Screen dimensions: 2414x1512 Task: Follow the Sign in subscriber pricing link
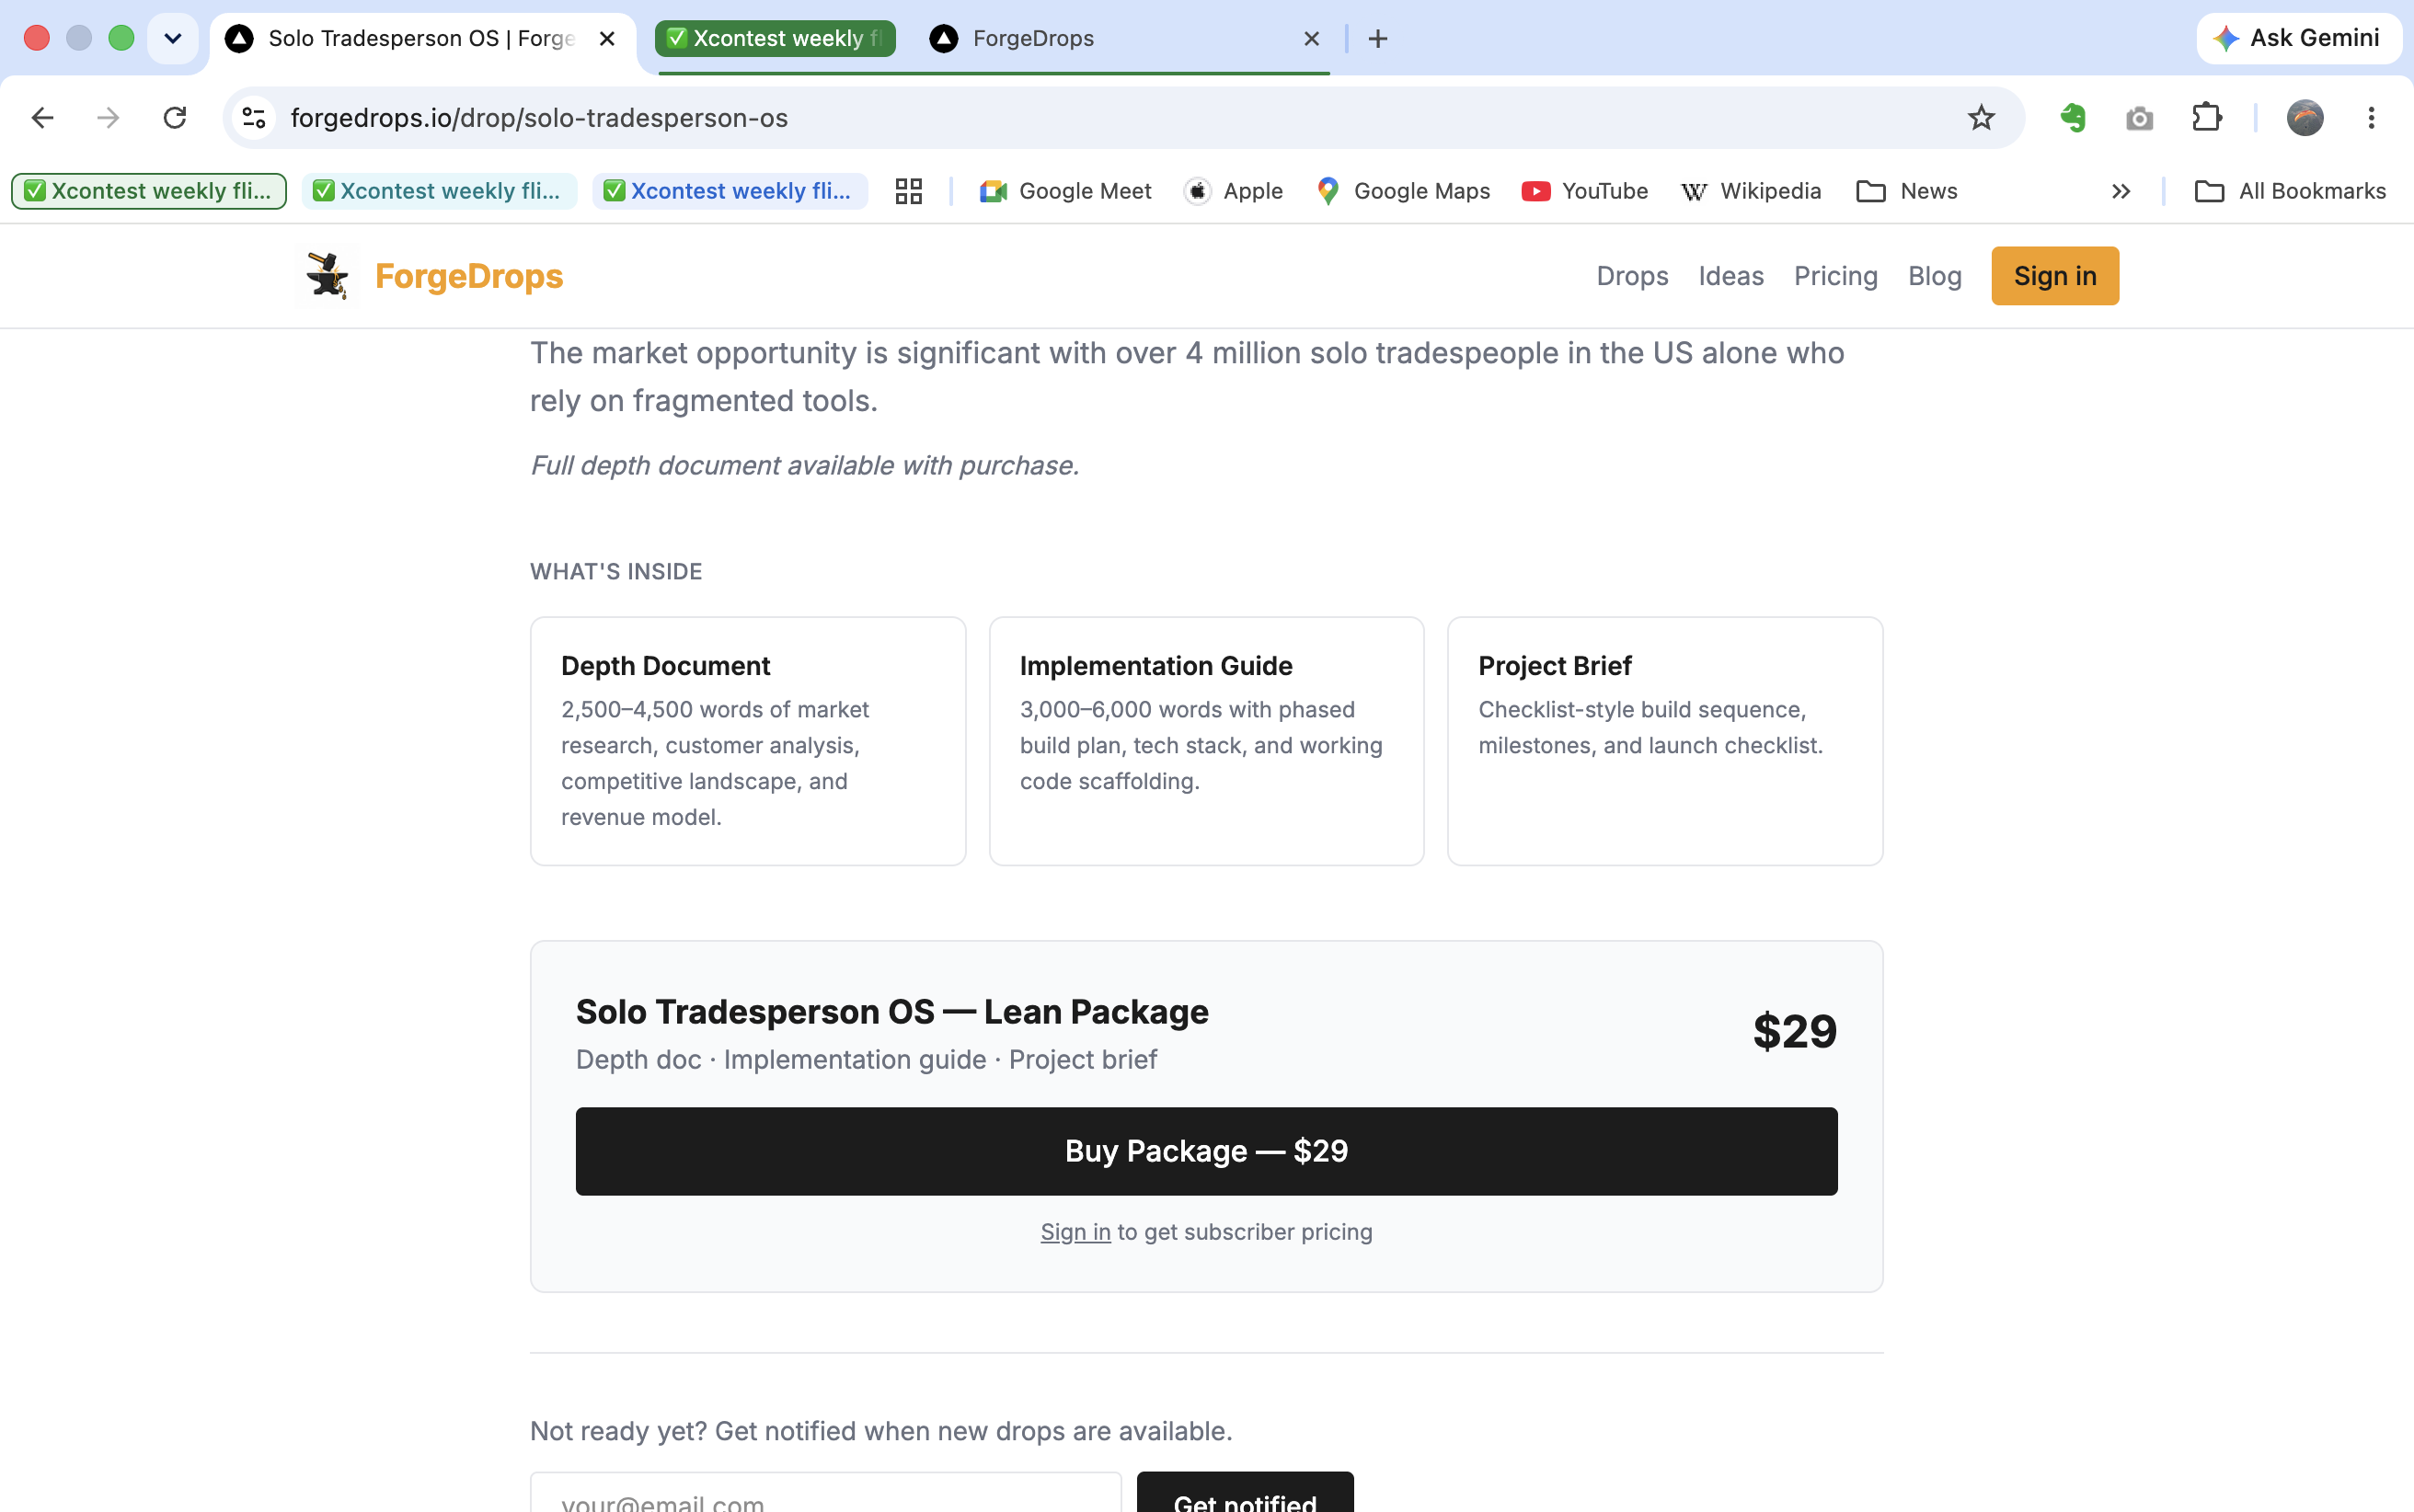[x=1075, y=1232]
